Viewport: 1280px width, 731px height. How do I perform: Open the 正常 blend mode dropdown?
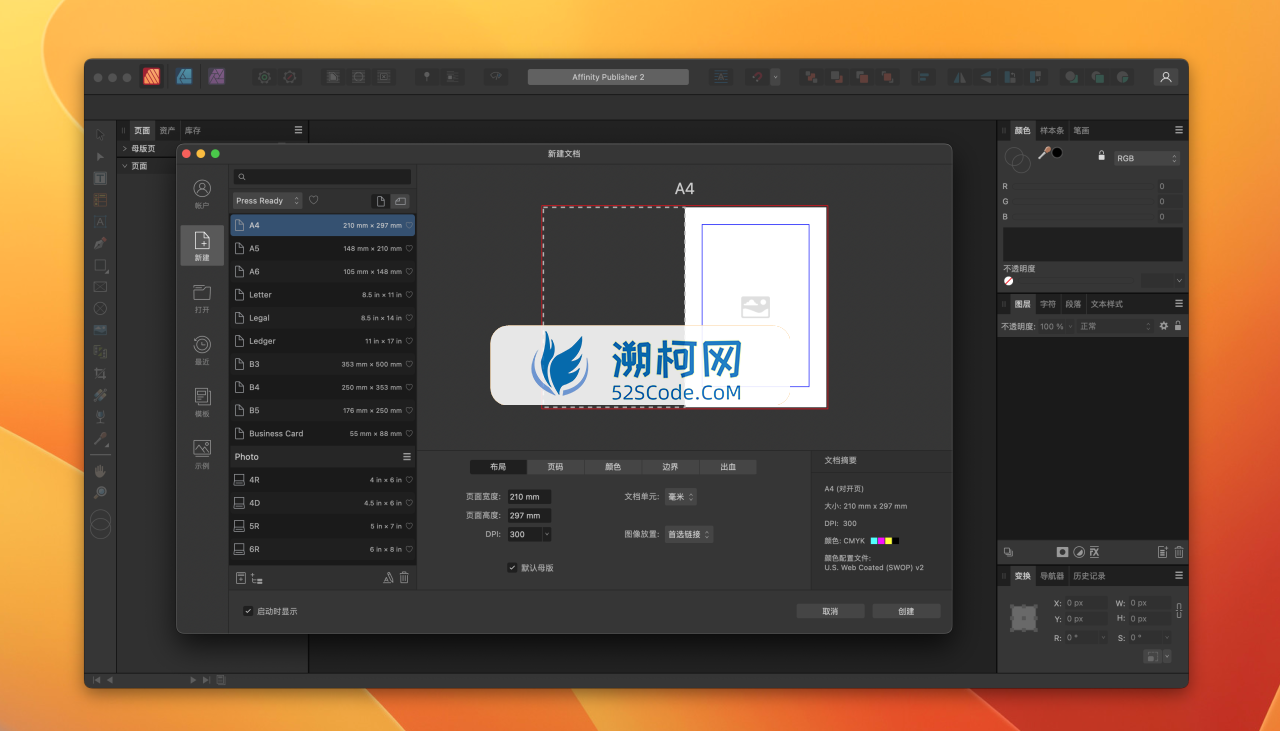1116,326
